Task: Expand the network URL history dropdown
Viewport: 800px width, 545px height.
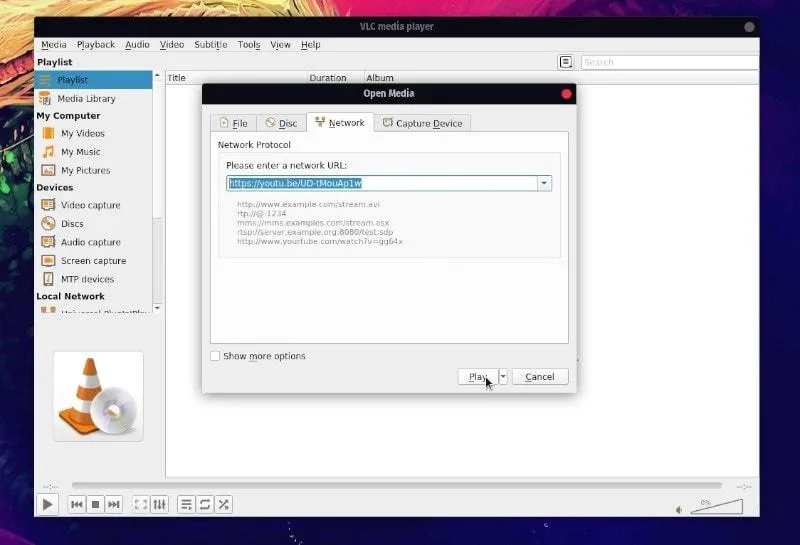Action: click(x=544, y=183)
